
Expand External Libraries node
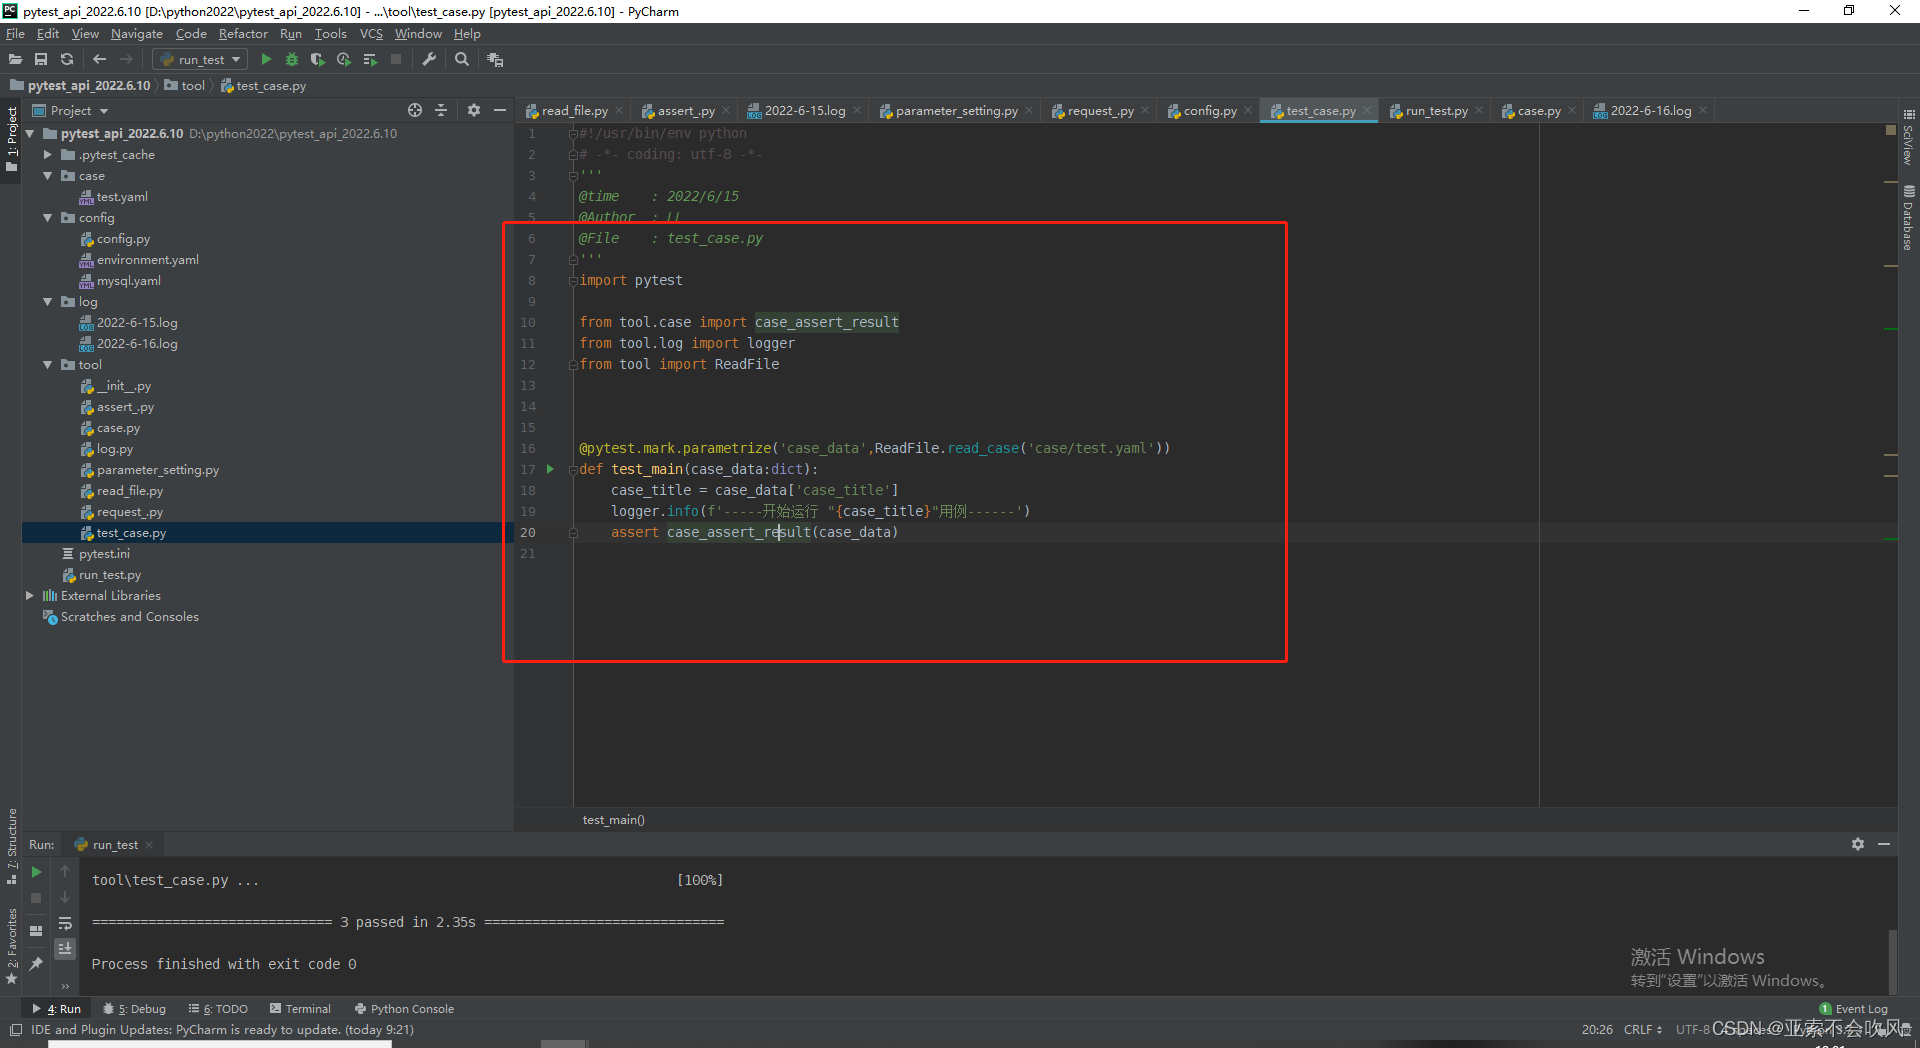pyautogui.click(x=29, y=596)
